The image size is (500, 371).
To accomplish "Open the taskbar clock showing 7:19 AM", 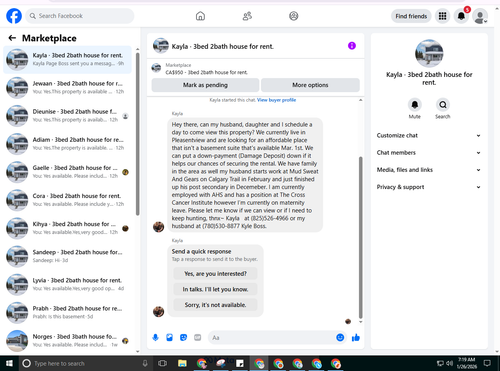I will pyautogui.click(x=466, y=363).
